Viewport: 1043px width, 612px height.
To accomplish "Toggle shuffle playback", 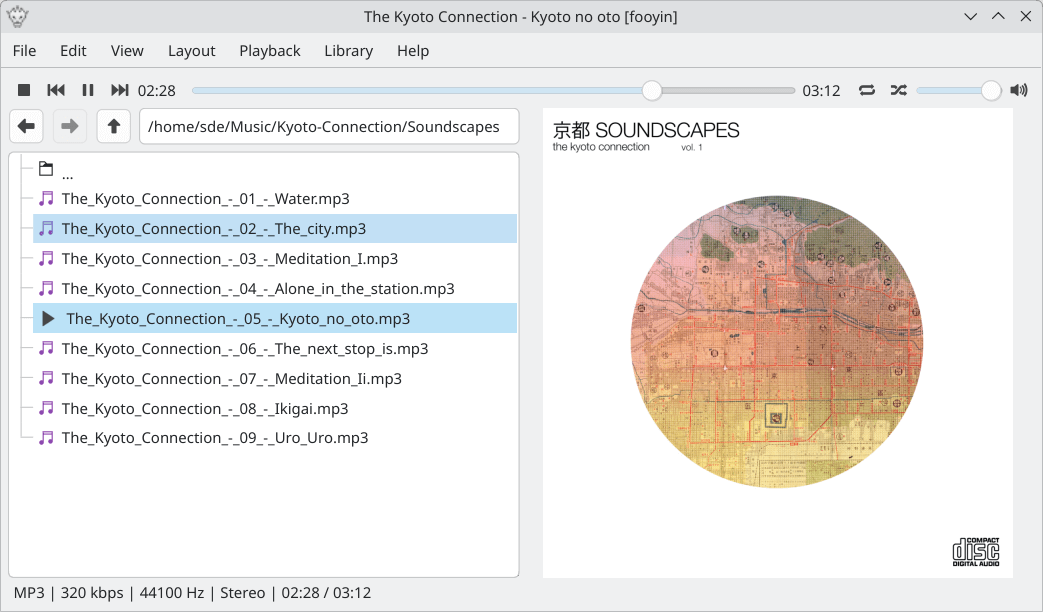I will tap(899, 90).
